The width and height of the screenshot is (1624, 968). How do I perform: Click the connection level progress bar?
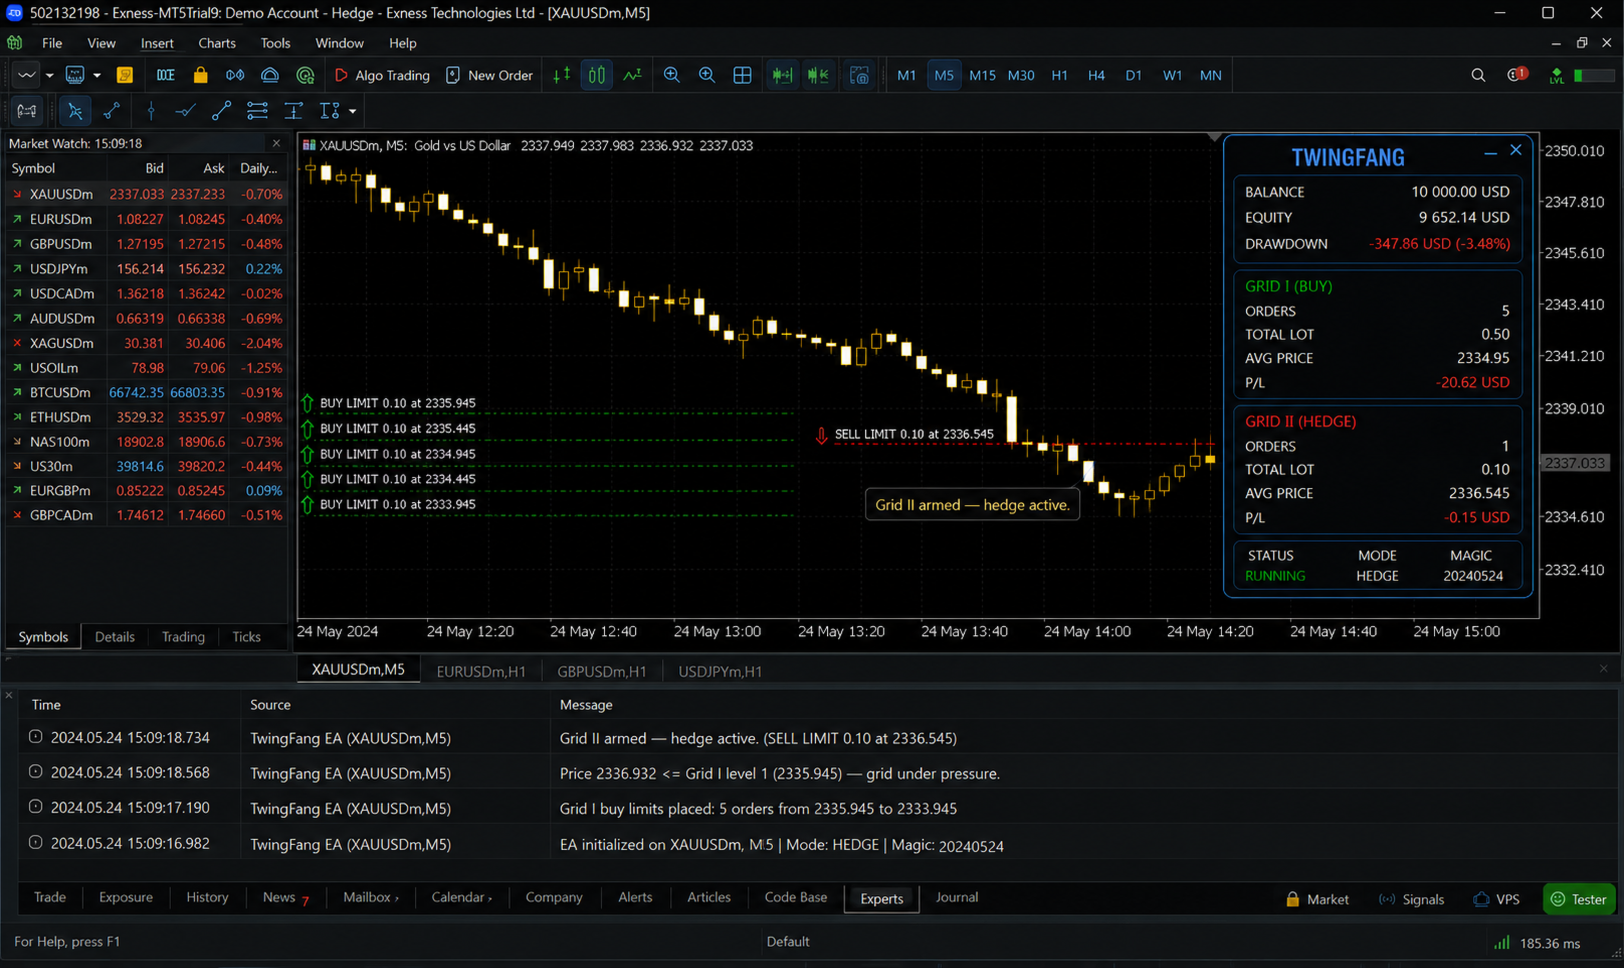(x=1594, y=75)
